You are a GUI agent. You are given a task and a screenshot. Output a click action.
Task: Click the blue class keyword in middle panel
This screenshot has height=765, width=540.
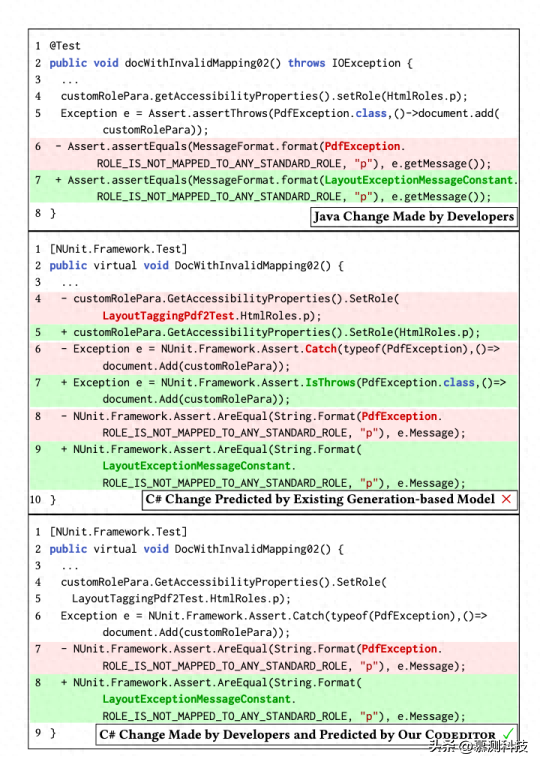point(459,382)
